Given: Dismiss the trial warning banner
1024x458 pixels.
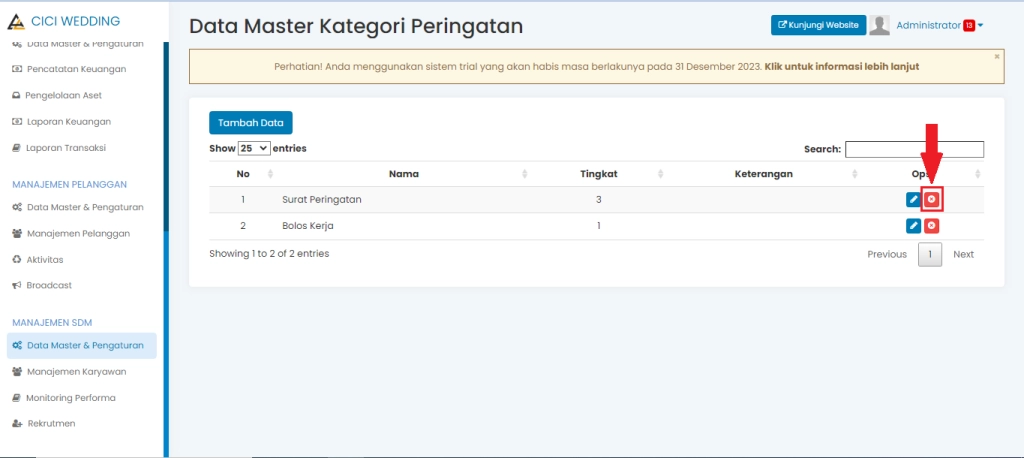Looking at the screenshot, I should (996, 57).
